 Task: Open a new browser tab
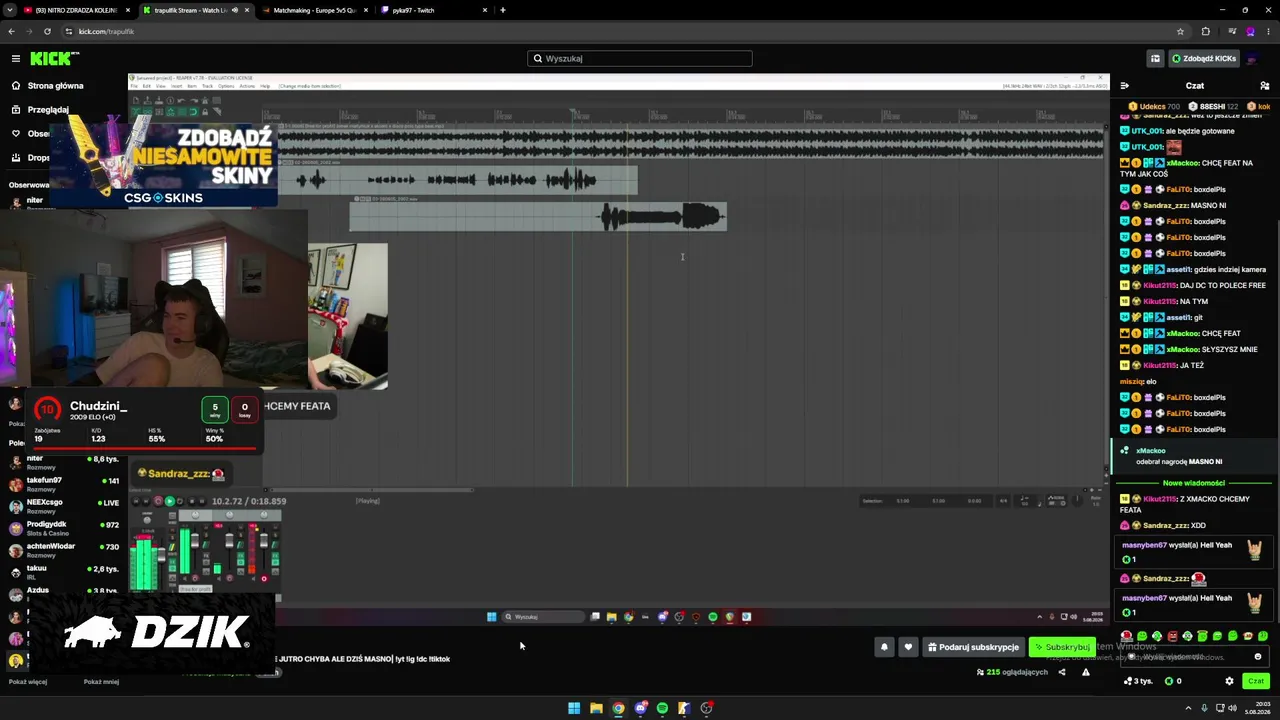pos(503,10)
